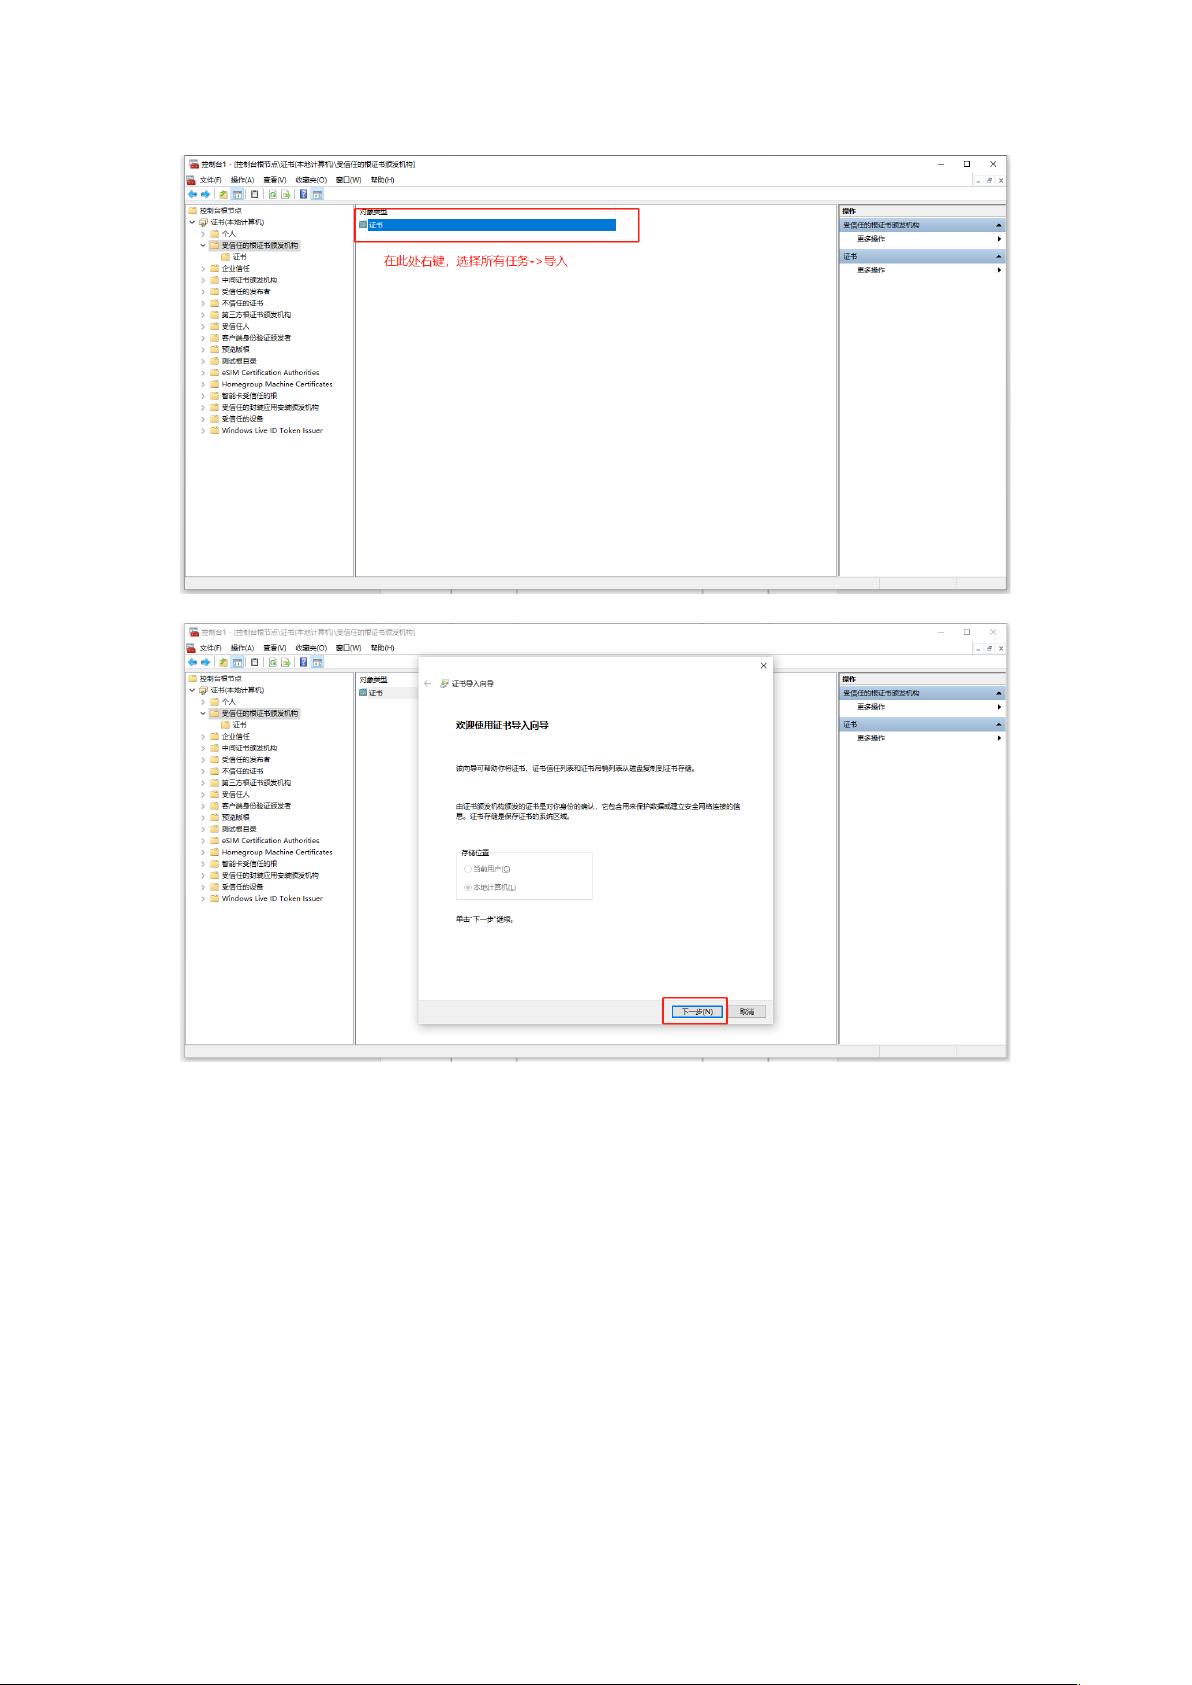
Task: Click the Up one level icon in top toolbar
Action: [x=224, y=195]
